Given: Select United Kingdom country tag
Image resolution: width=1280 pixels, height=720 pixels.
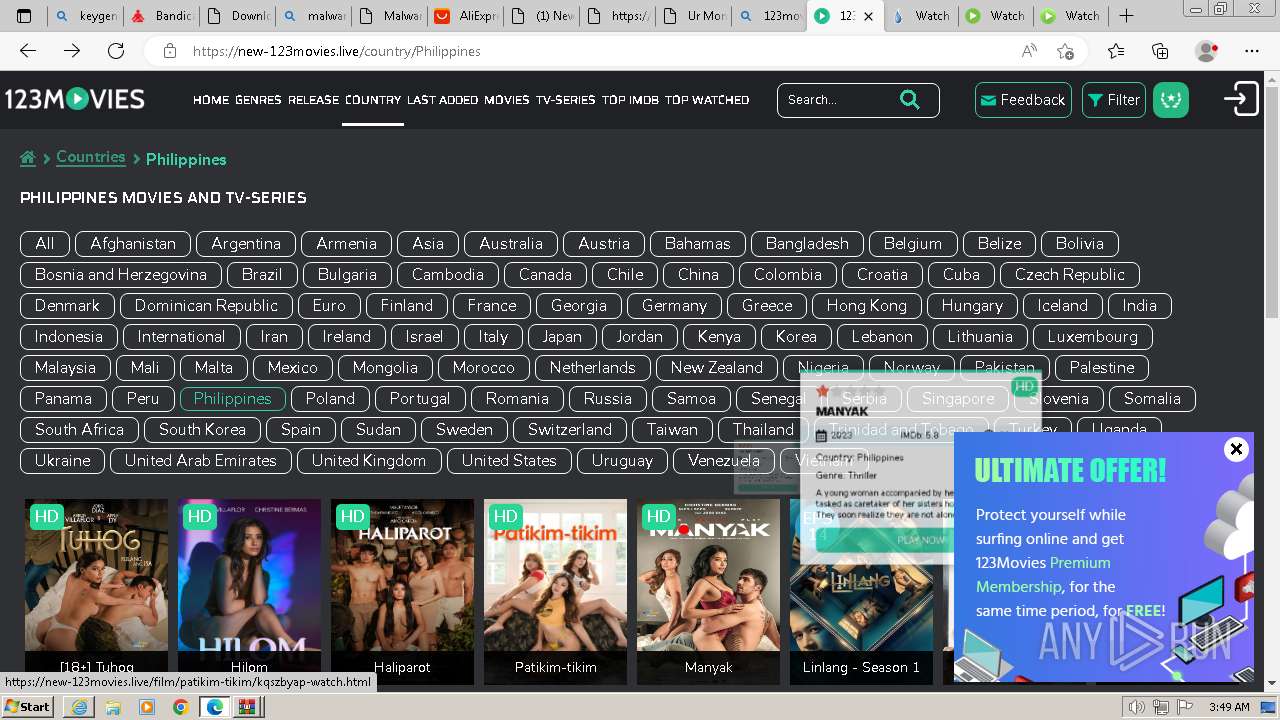Looking at the screenshot, I should 369,461.
